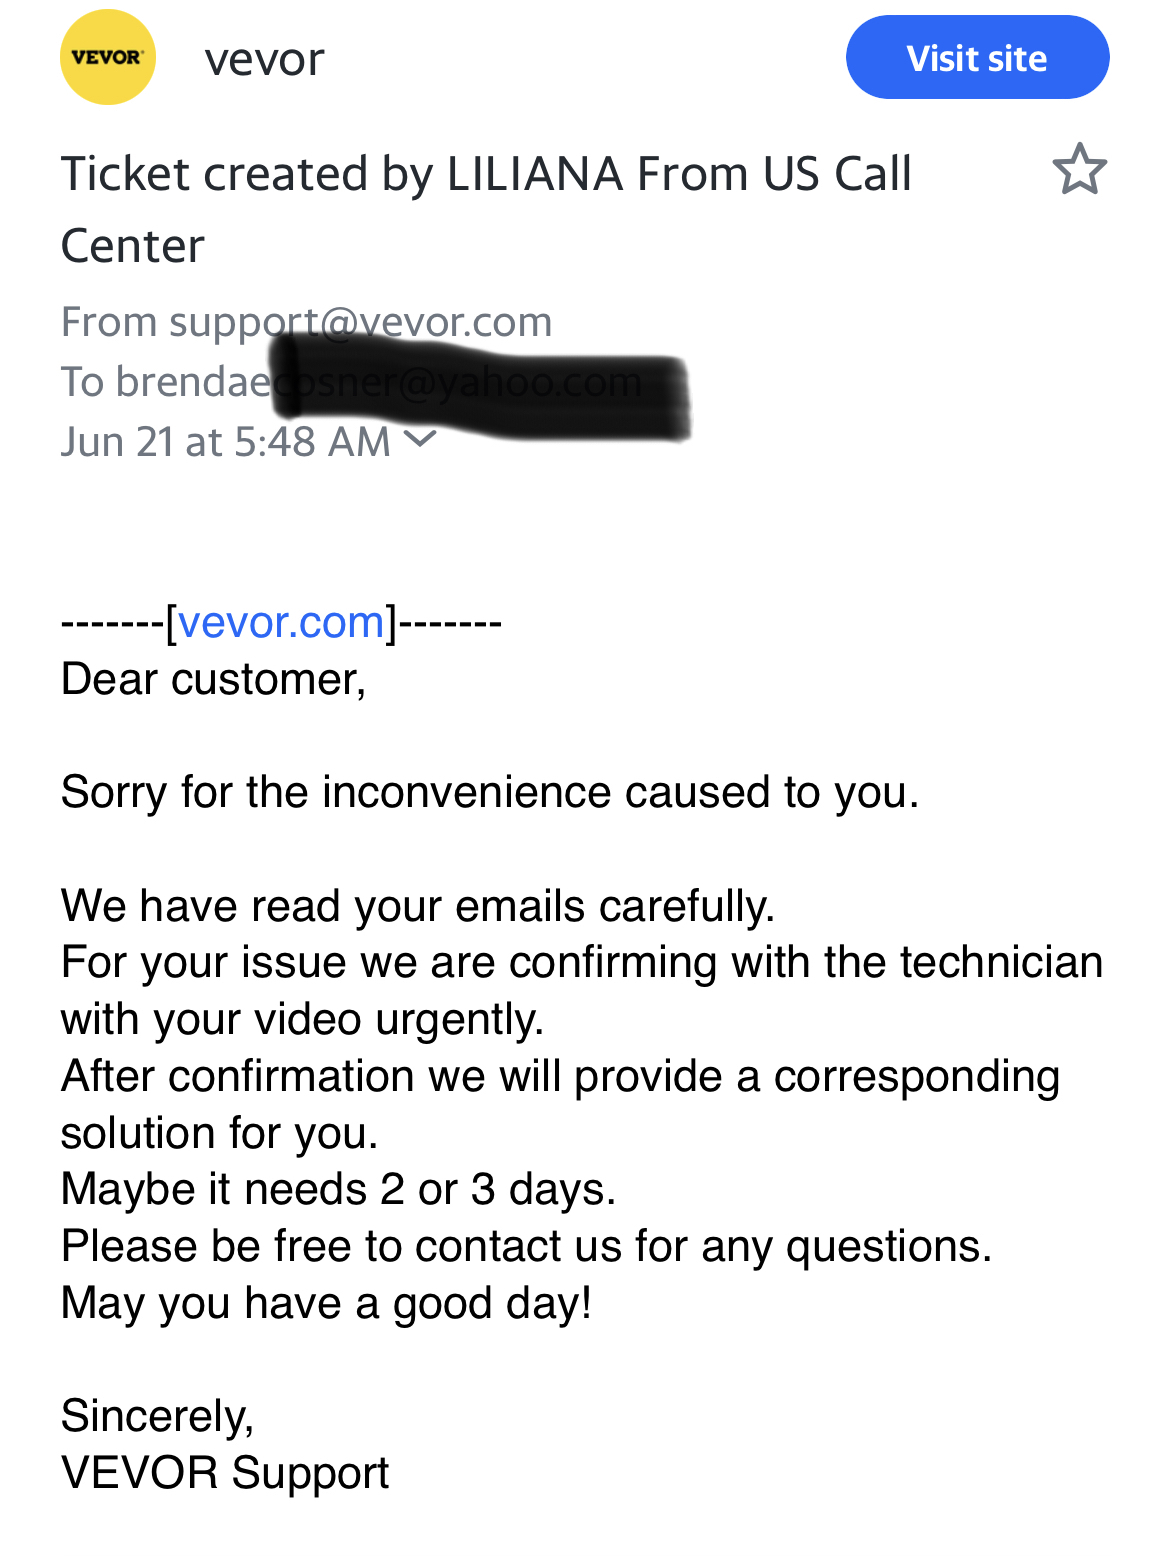This screenshot has height=1564, width=1170.
Task: Tap the Sorry for the inconvenience sentence
Action: (489, 793)
